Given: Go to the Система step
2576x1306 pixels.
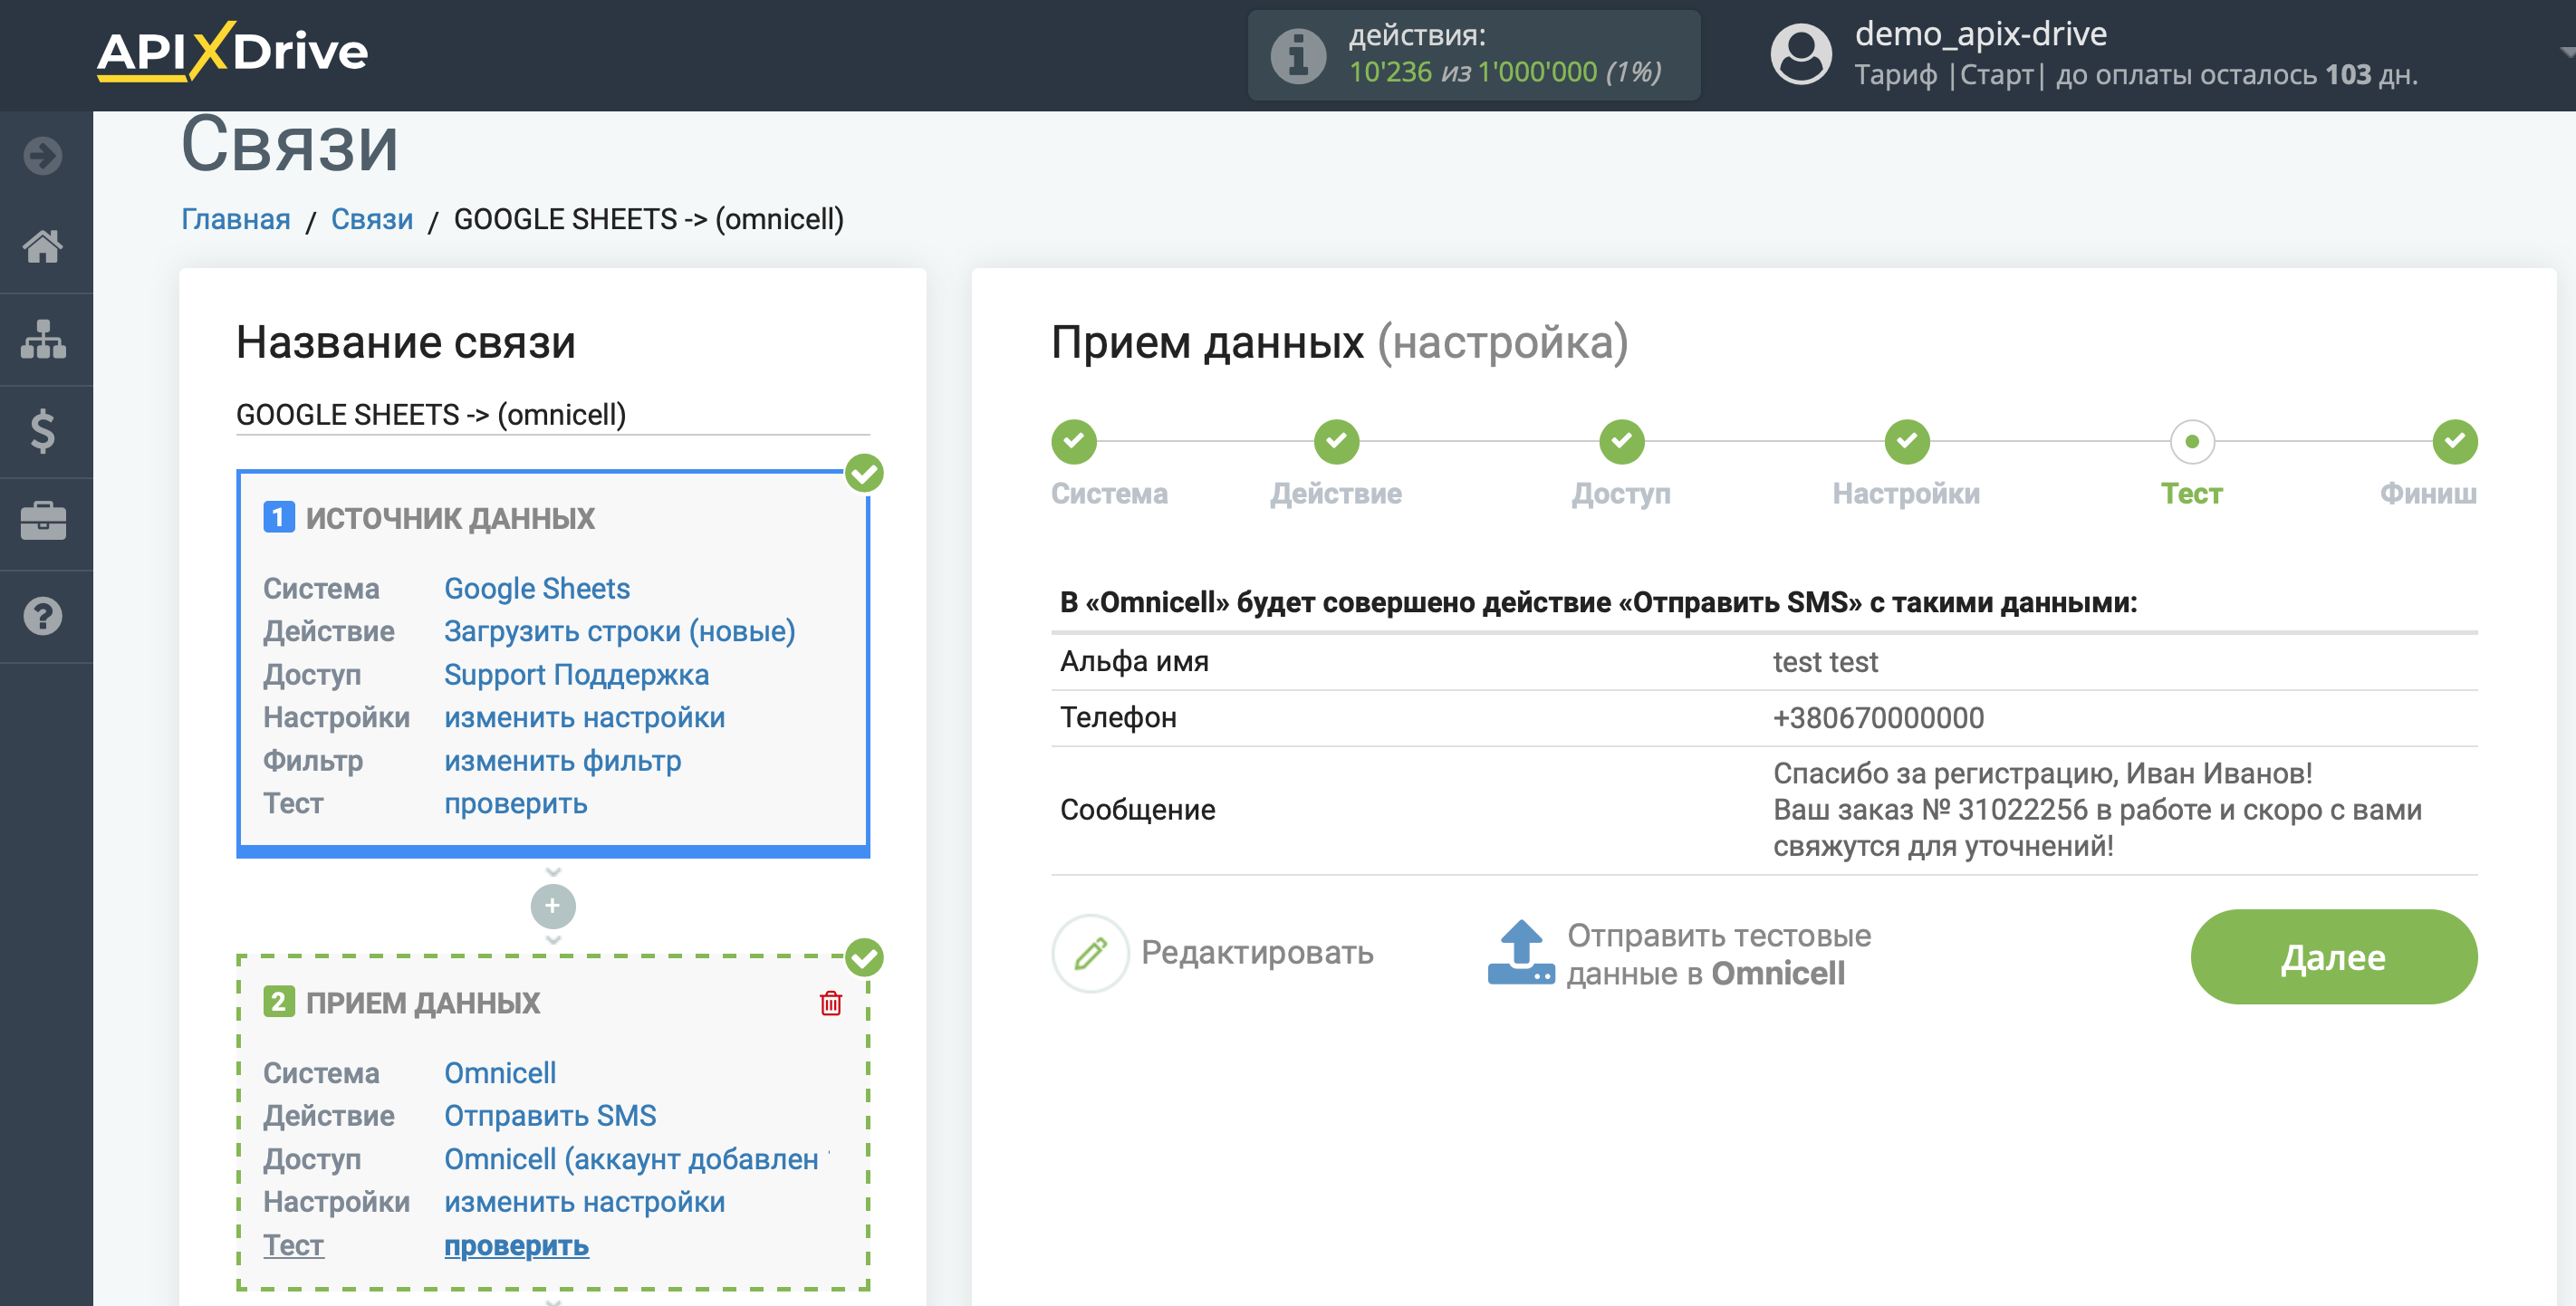Looking at the screenshot, I should [x=1074, y=442].
